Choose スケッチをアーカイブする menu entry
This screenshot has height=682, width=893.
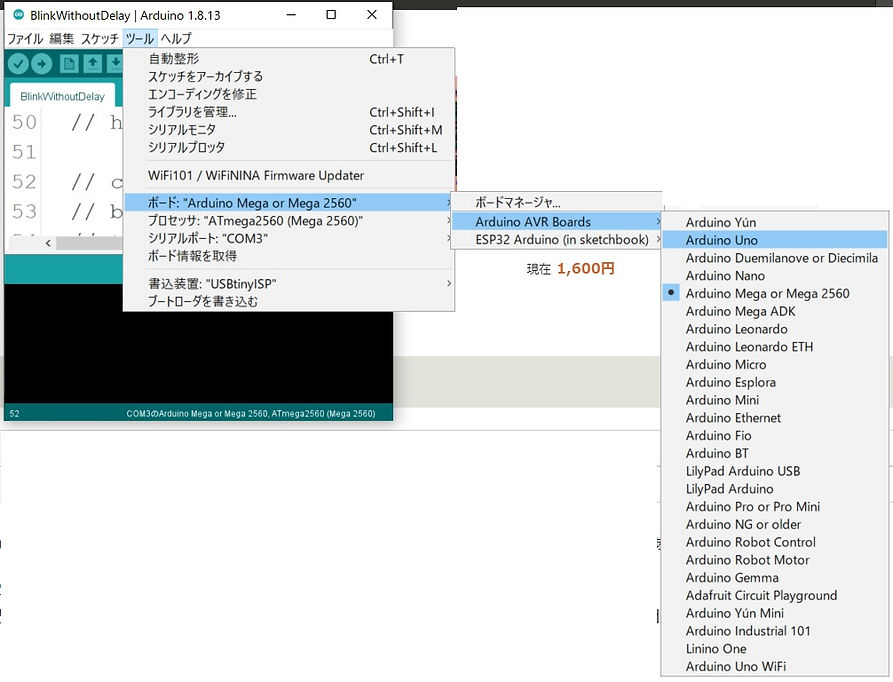click(x=289, y=76)
